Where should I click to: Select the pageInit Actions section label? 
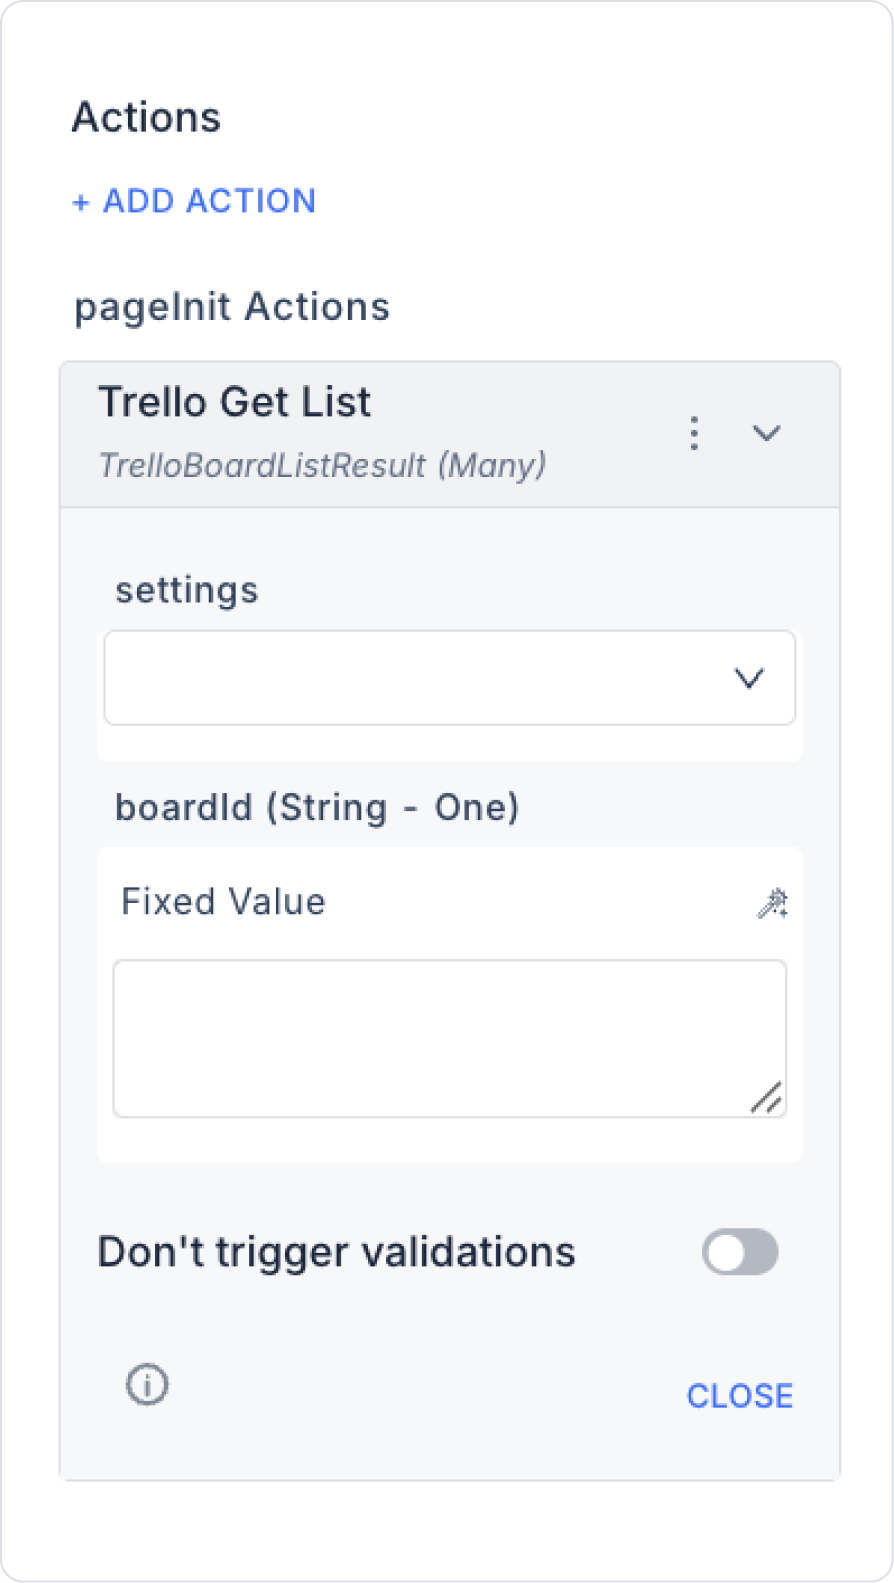tap(232, 307)
